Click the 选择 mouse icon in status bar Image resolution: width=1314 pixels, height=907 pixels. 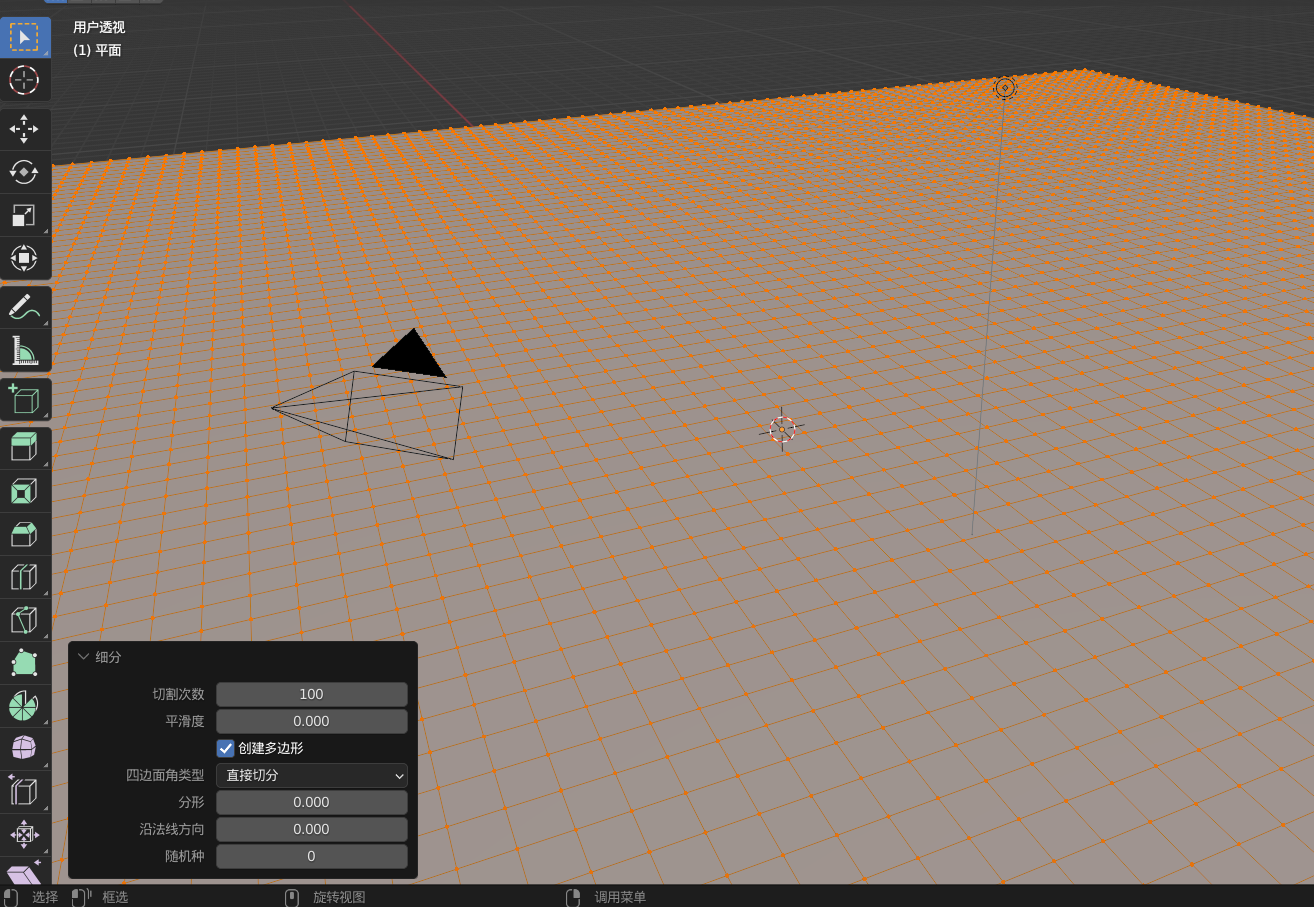(11, 897)
